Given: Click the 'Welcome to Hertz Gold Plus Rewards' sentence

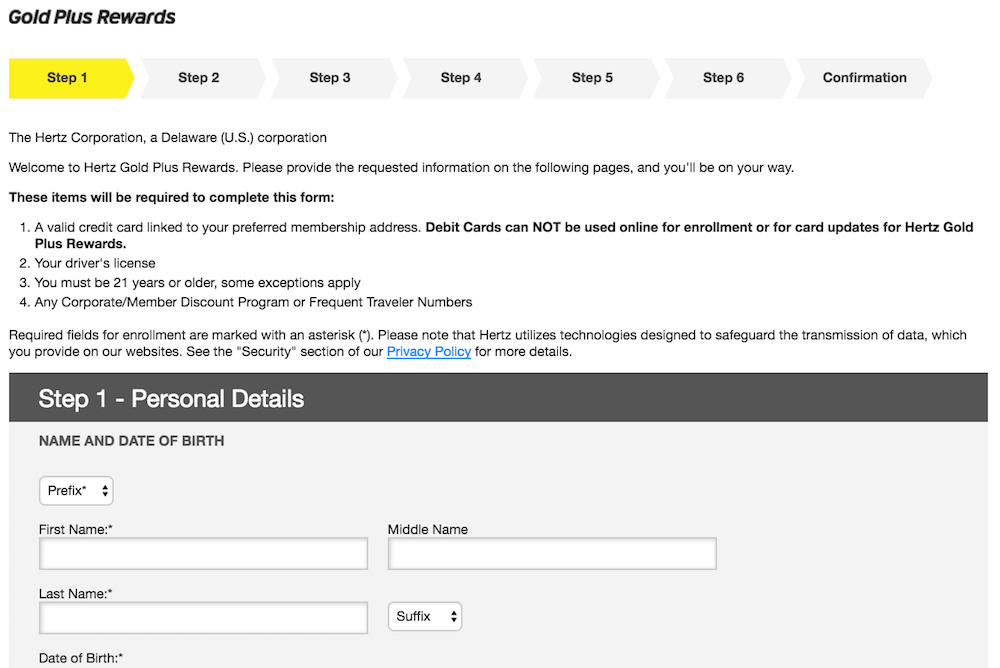Looking at the screenshot, I should click(x=401, y=168).
